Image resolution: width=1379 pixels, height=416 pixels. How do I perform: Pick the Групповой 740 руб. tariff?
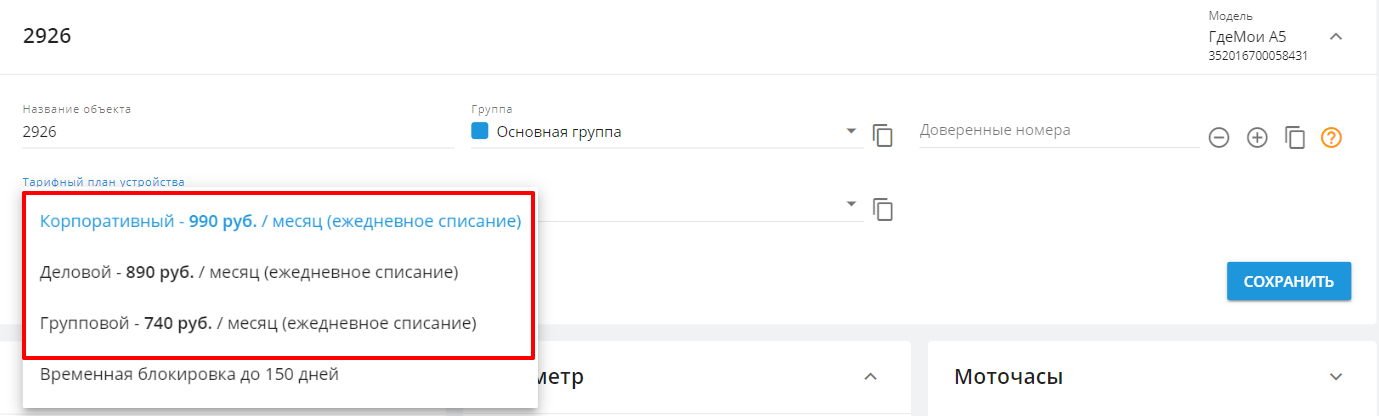coord(258,323)
